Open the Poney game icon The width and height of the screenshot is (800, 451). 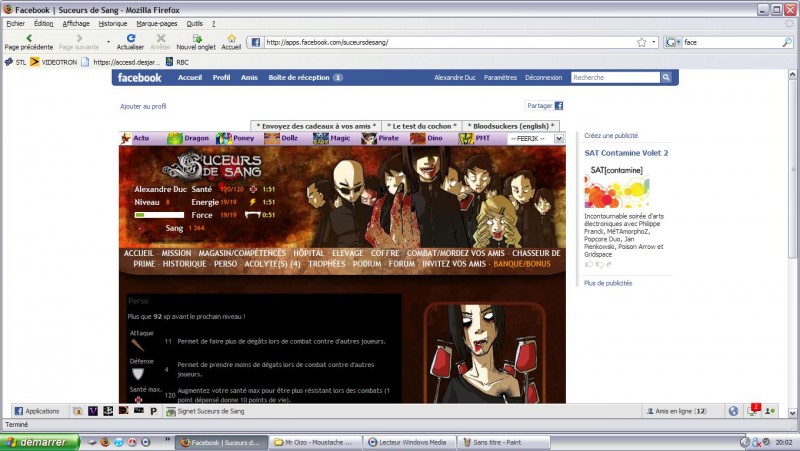click(x=223, y=138)
